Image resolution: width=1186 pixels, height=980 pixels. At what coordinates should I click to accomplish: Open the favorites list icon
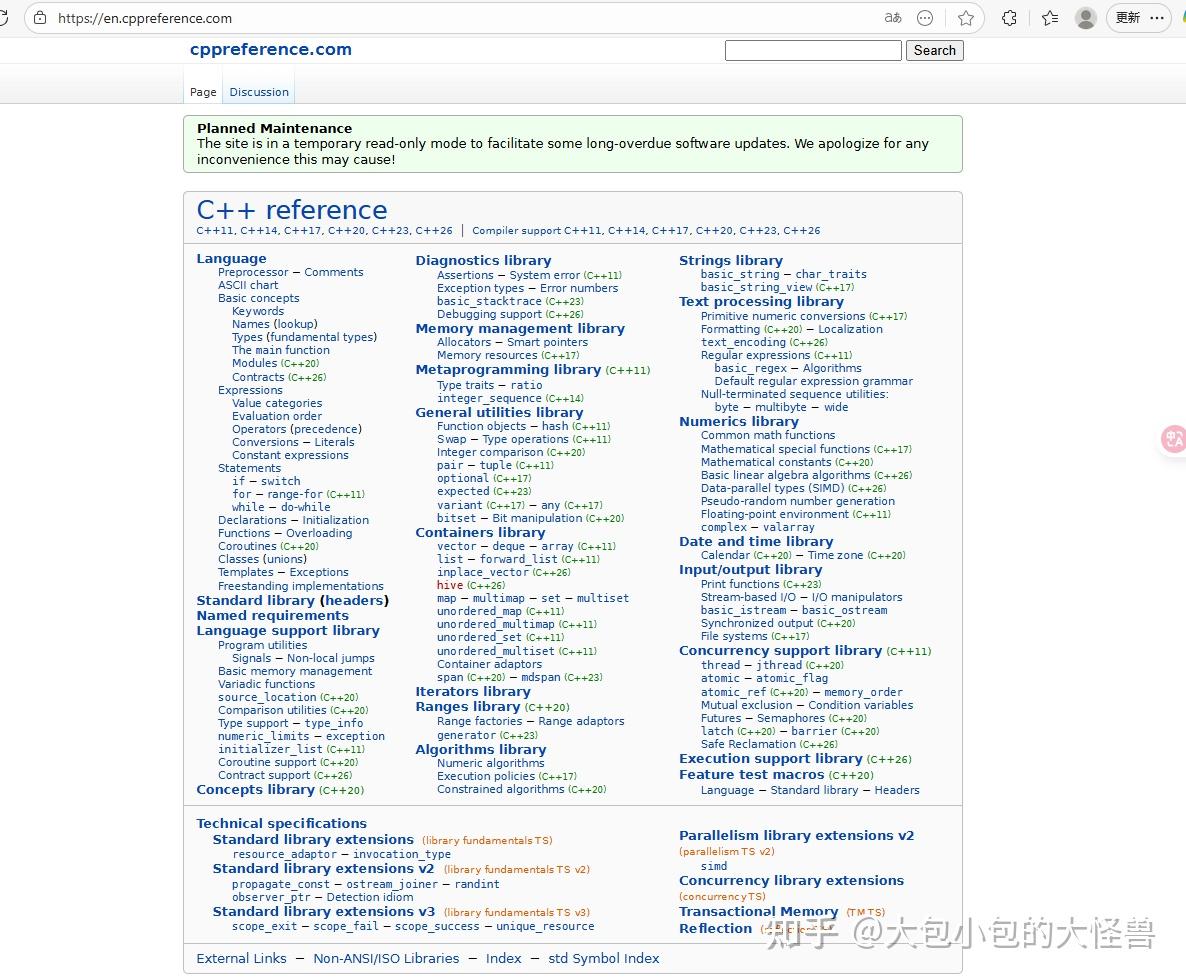pos(1050,18)
